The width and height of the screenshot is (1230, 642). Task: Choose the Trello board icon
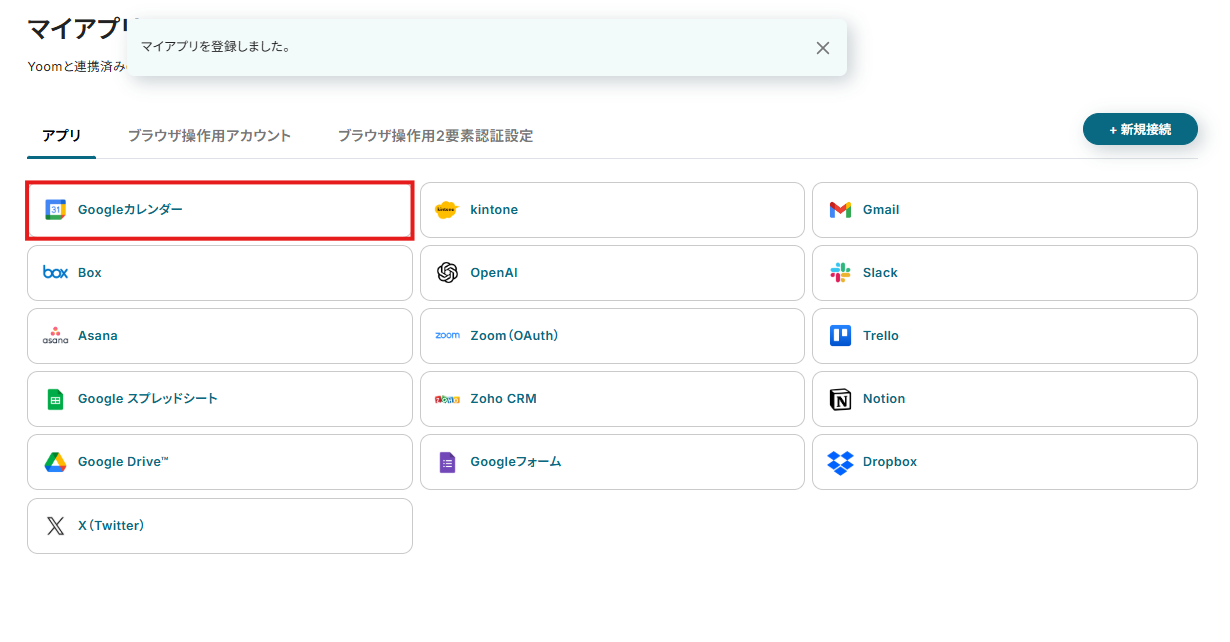840,336
